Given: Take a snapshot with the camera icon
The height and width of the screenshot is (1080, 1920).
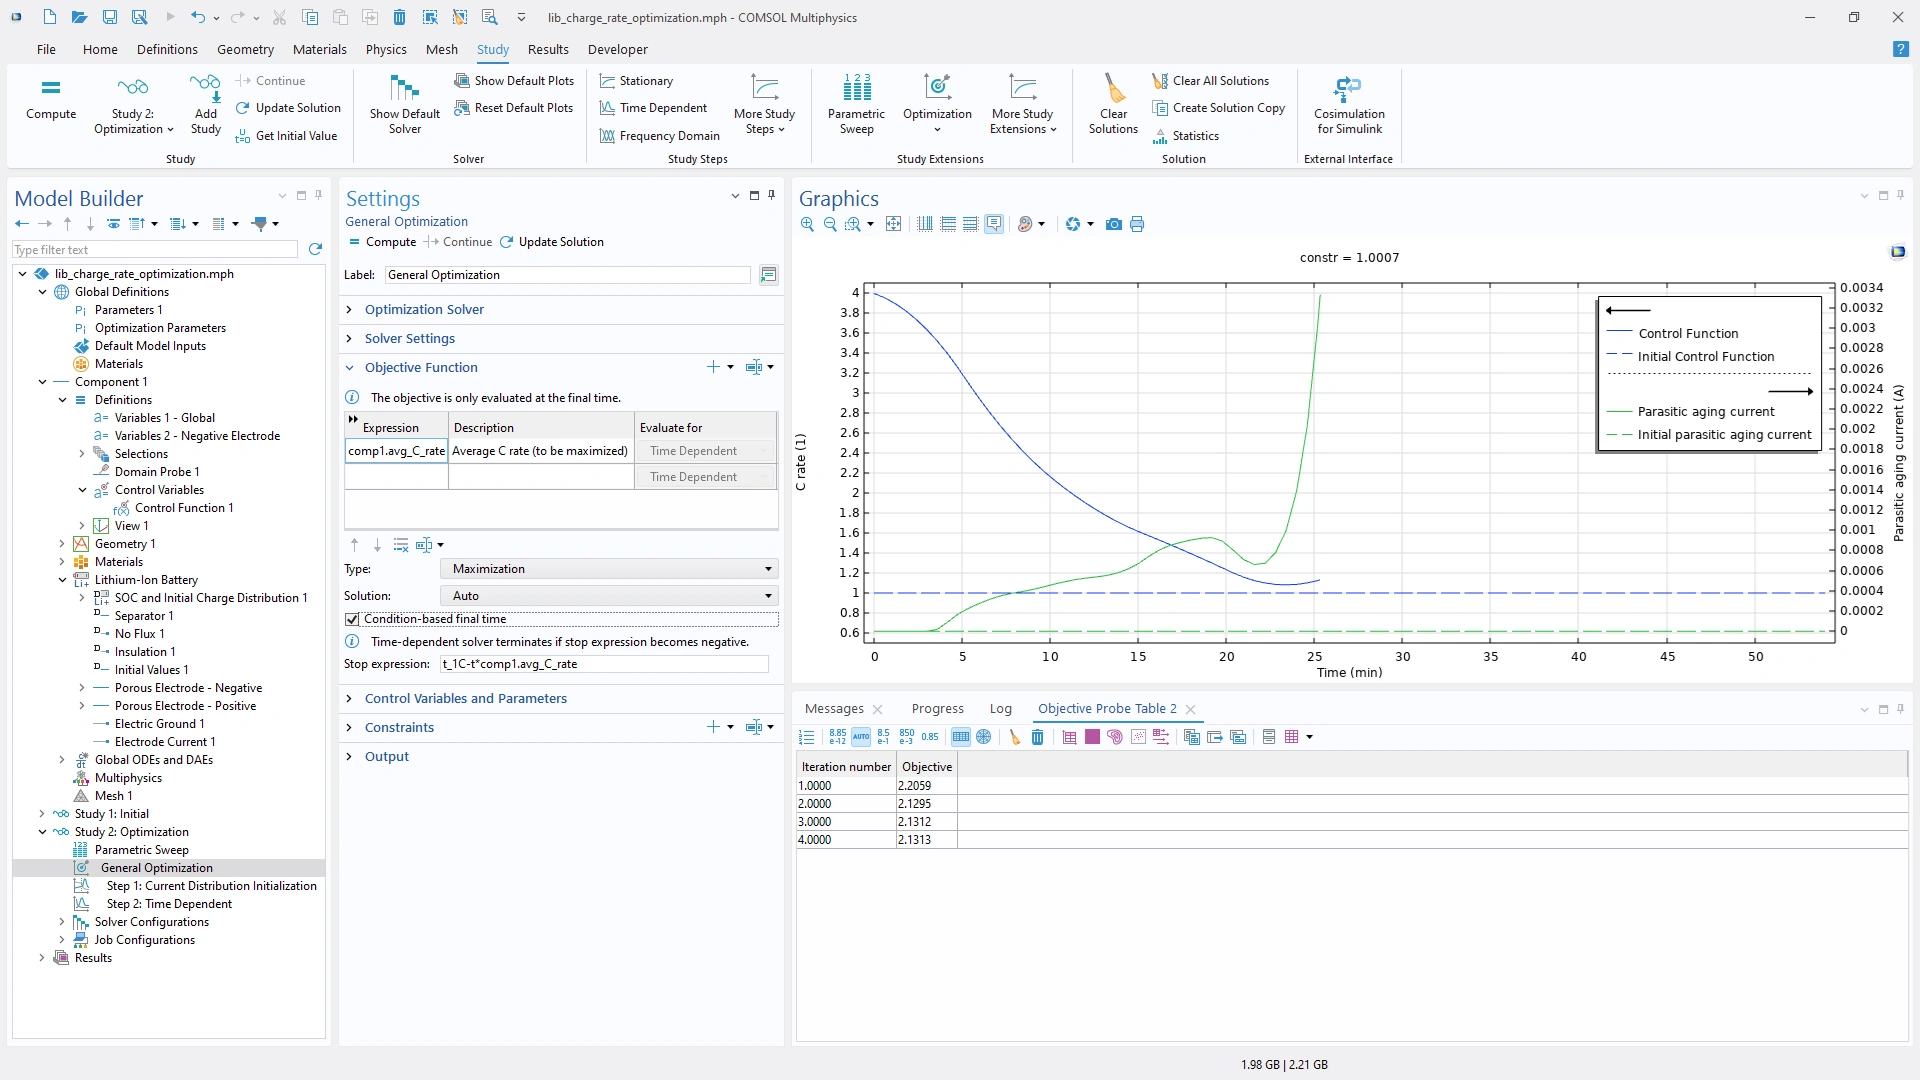Looking at the screenshot, I should tap(1113, 225).
